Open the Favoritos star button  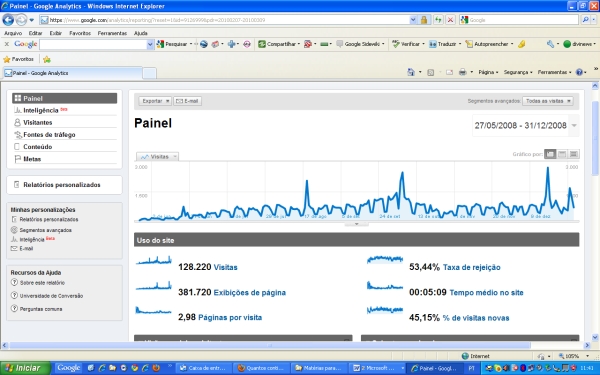pyautogui.click(x=18, y=59)
